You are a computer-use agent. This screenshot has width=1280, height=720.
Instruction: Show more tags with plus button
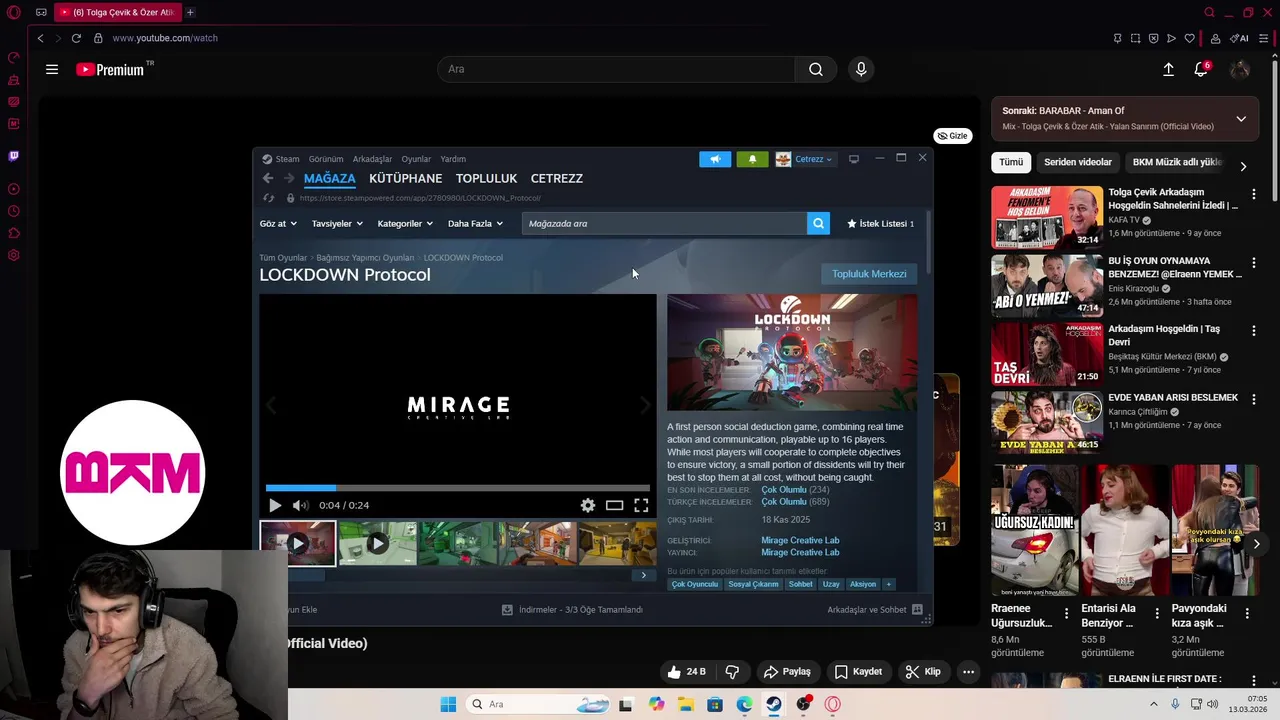(x=888, y=584)
